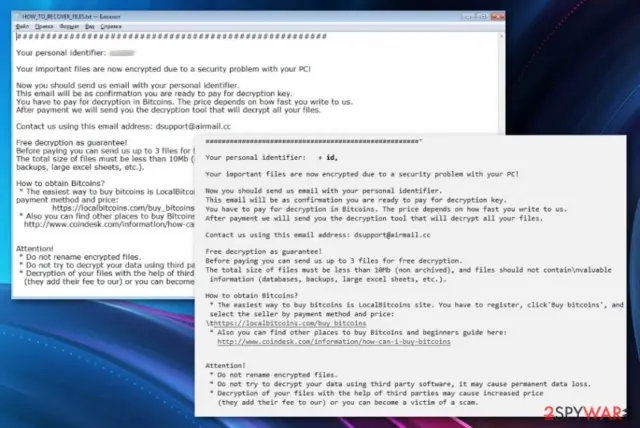
Task: Click 'Your important files are now encrypted' in gray note
Action: (362, 174)
